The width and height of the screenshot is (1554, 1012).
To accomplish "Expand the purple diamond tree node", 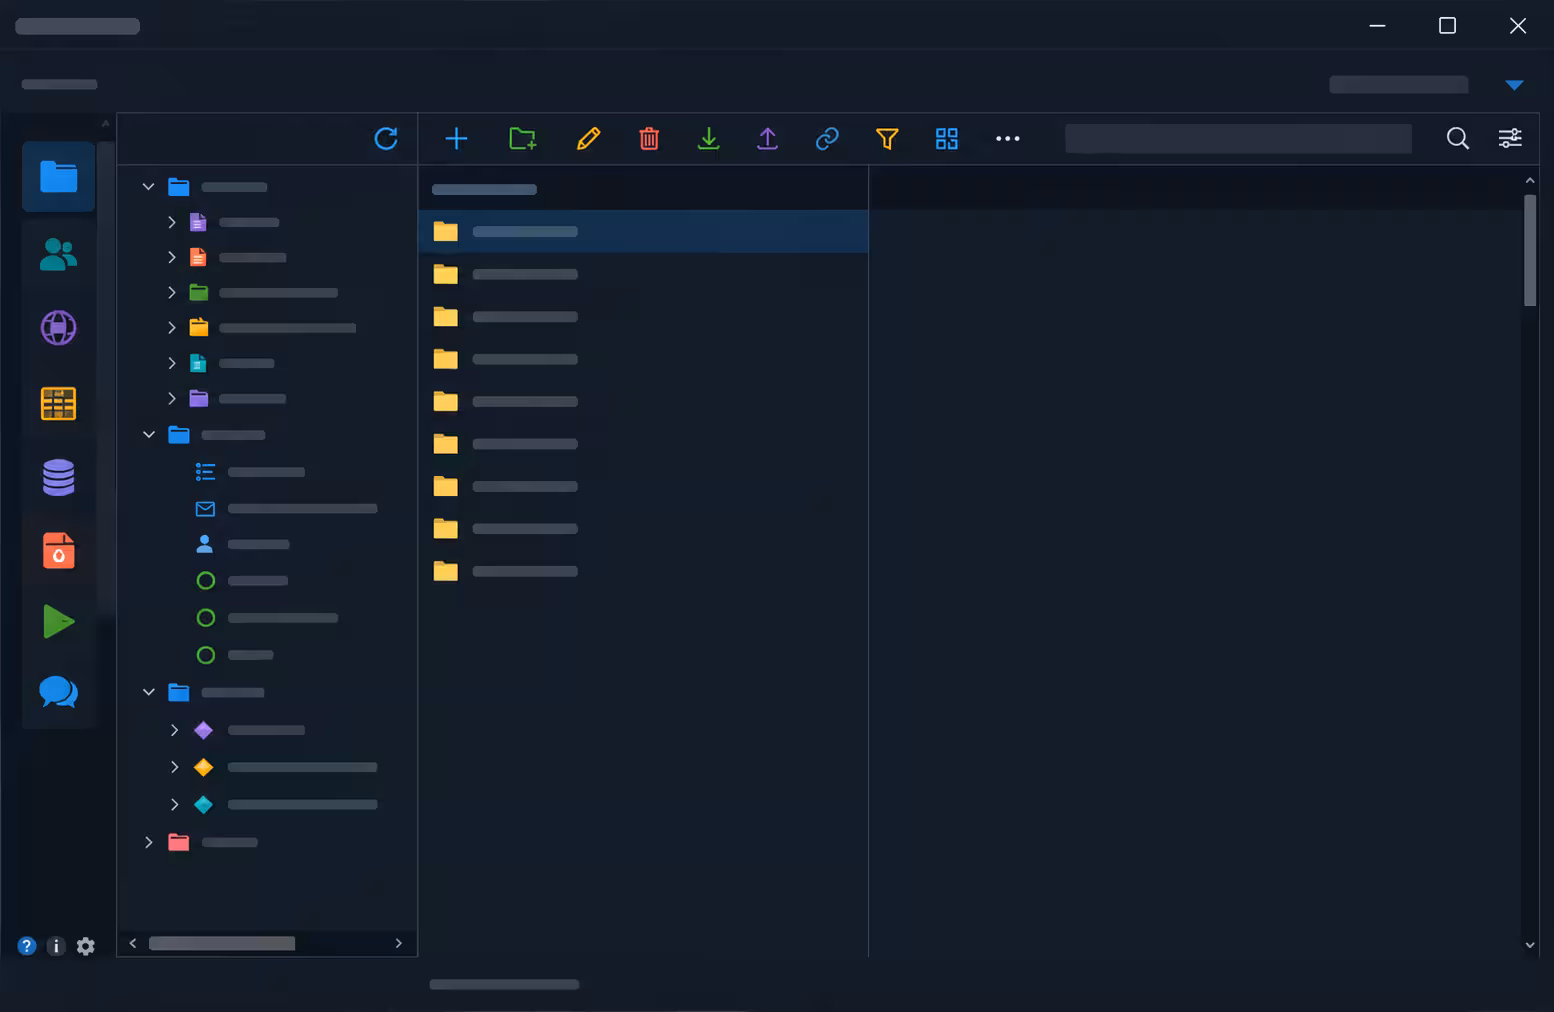I will tap(174, 730).
